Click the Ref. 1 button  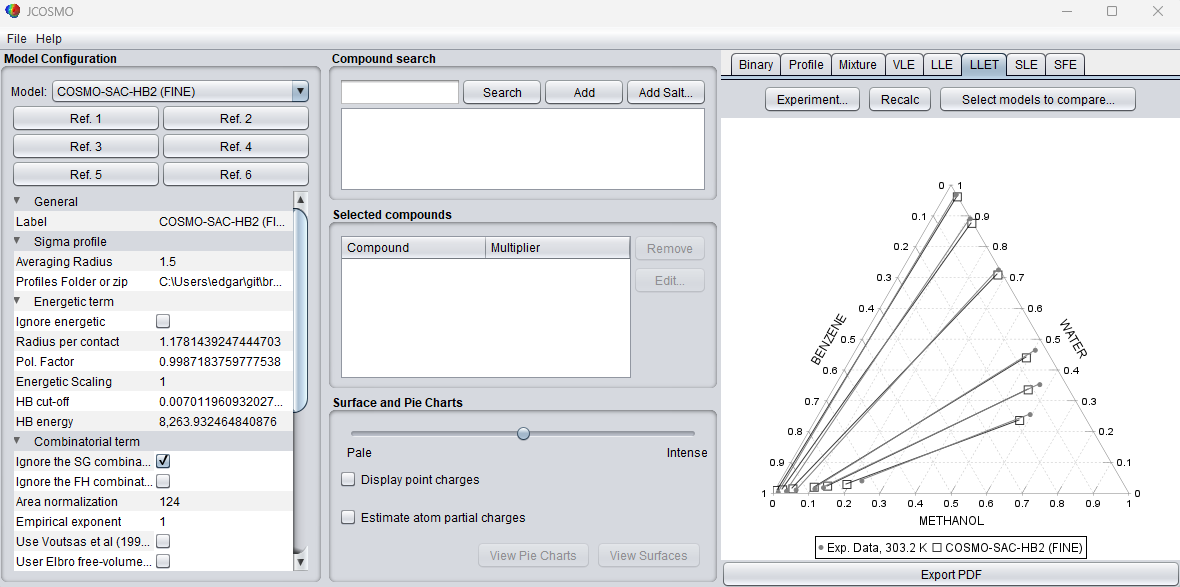[86, 118]
